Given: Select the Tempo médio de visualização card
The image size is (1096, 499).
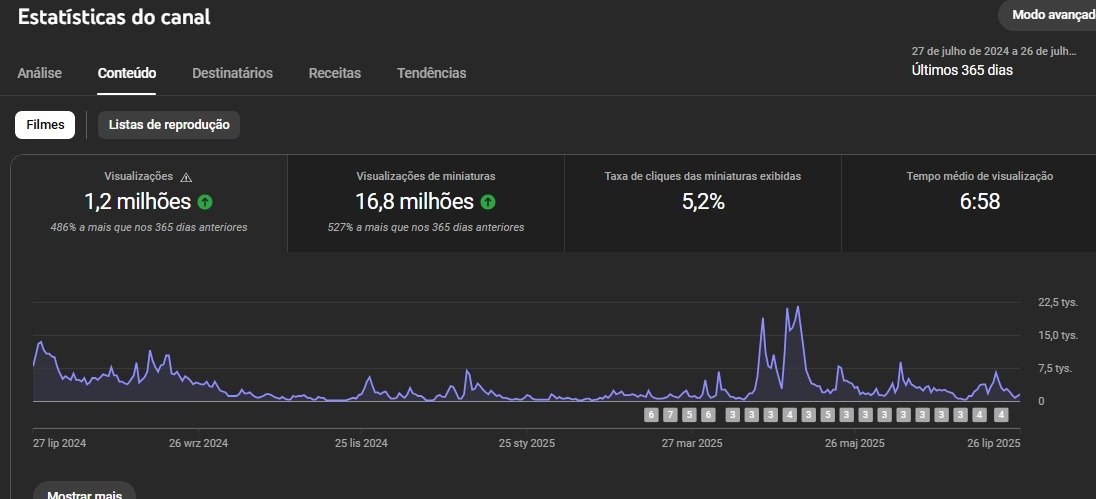Looking at the screenshot, I should 969,203.
